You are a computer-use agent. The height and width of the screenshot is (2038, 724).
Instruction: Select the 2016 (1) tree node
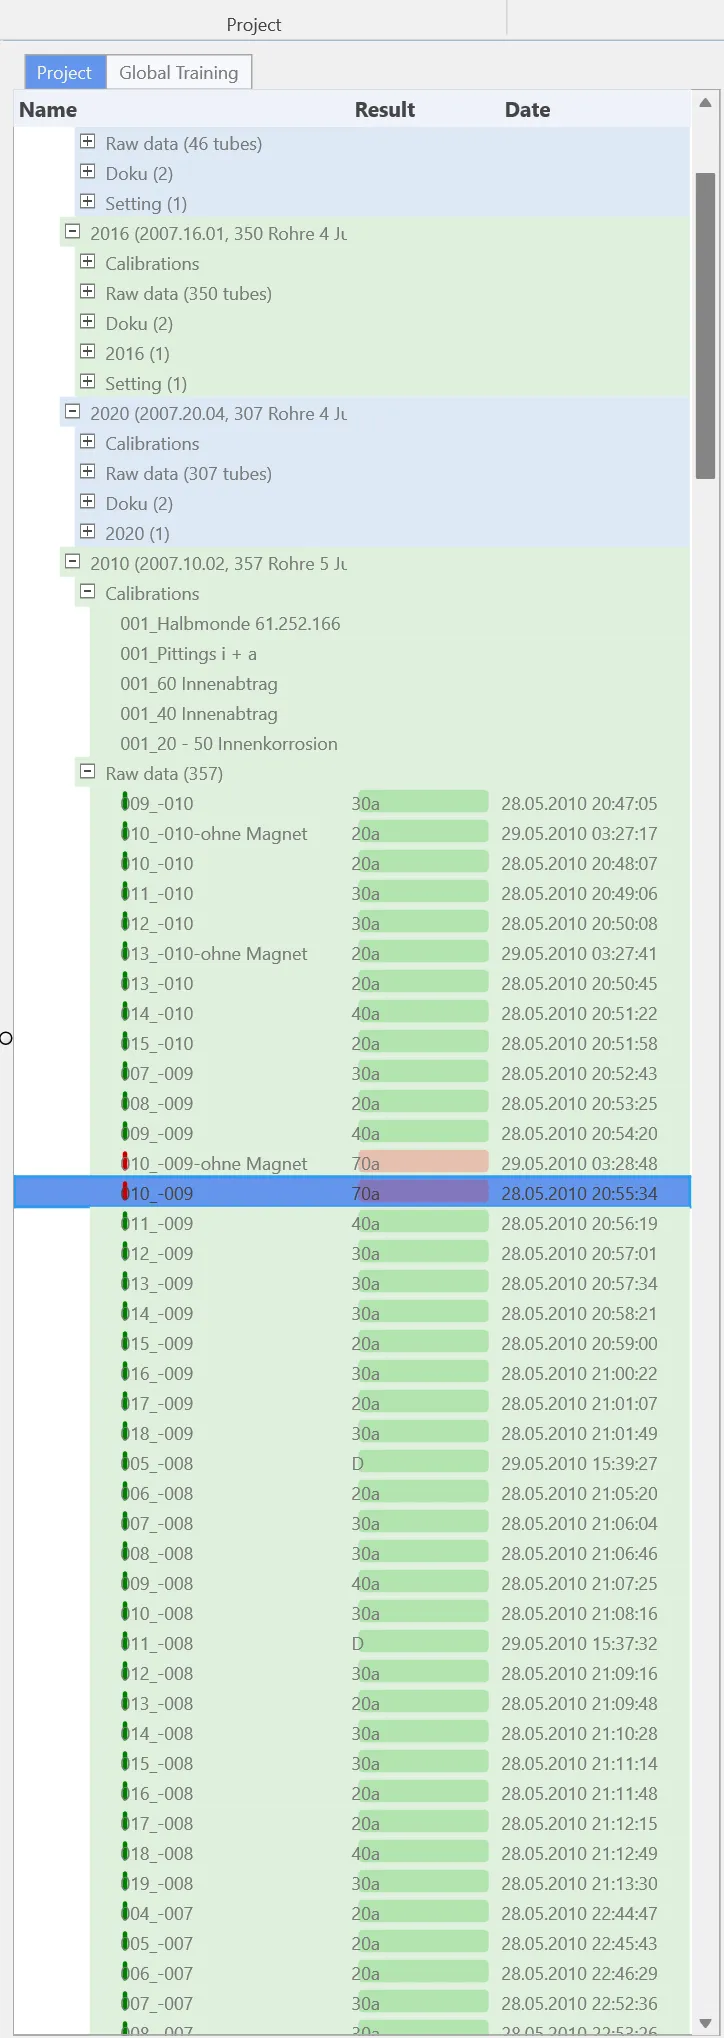click(x=137, y=354)
